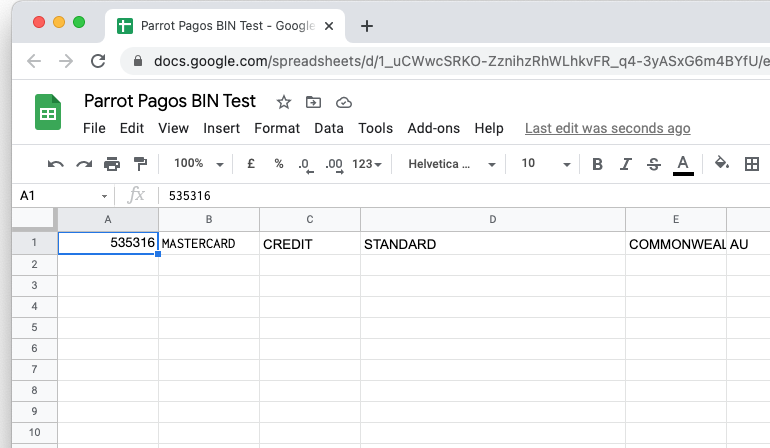Choose the Fill color paint bucket

click(x=721, y=163)
